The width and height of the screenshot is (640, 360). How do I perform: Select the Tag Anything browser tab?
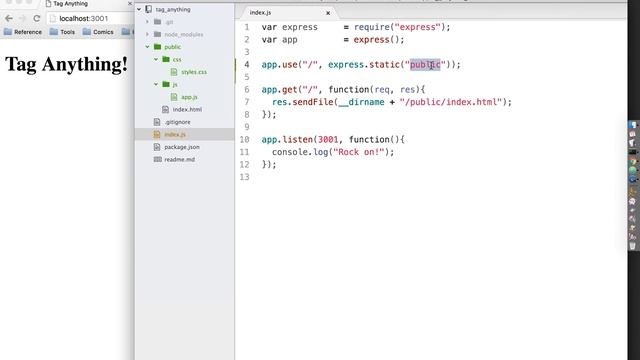pyautogui.click(x=70, y=4)
